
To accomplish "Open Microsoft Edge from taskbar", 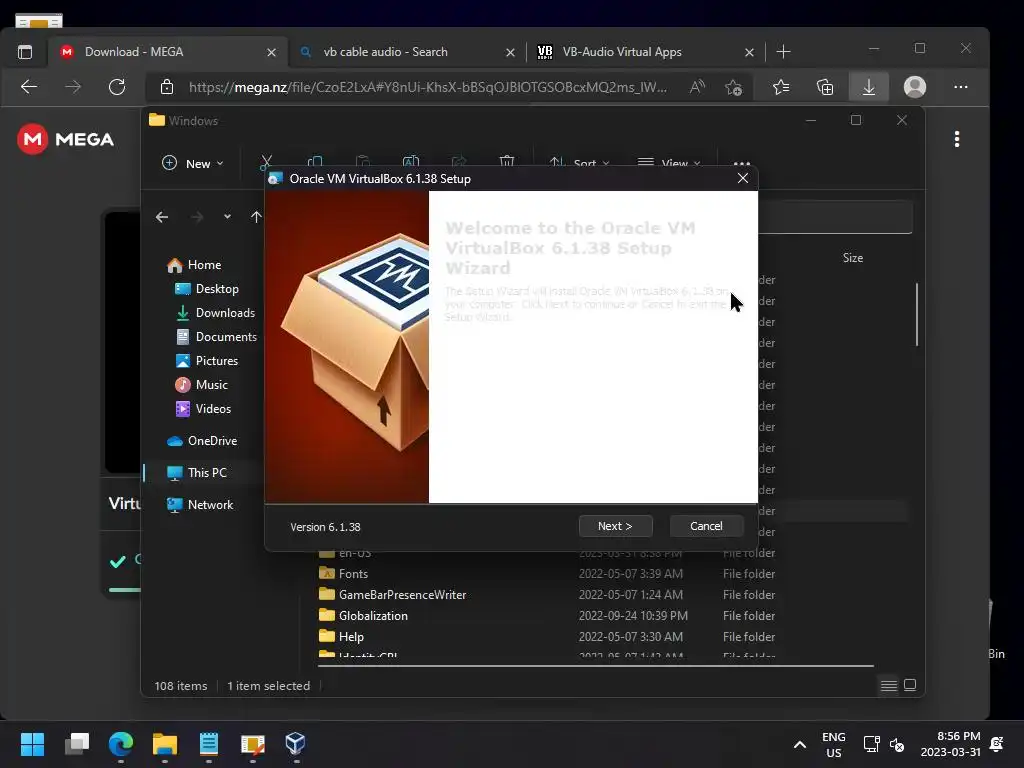I will (121, 743).
